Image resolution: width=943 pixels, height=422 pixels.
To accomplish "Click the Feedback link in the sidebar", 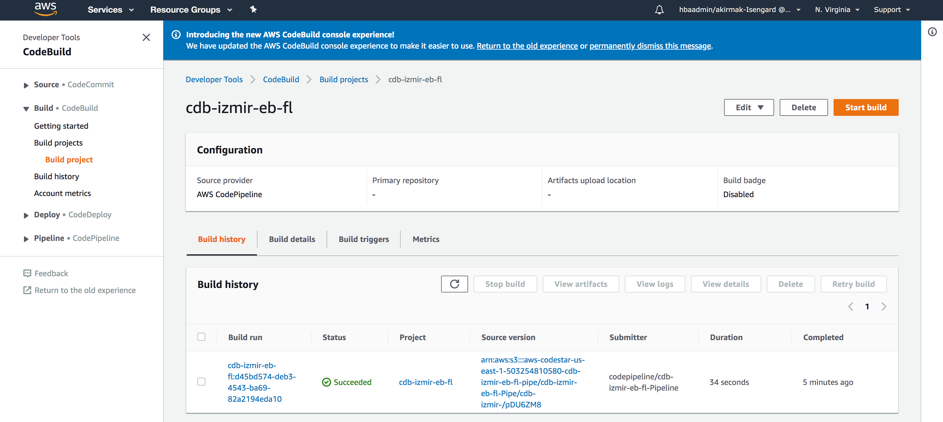I will (51, 273).
